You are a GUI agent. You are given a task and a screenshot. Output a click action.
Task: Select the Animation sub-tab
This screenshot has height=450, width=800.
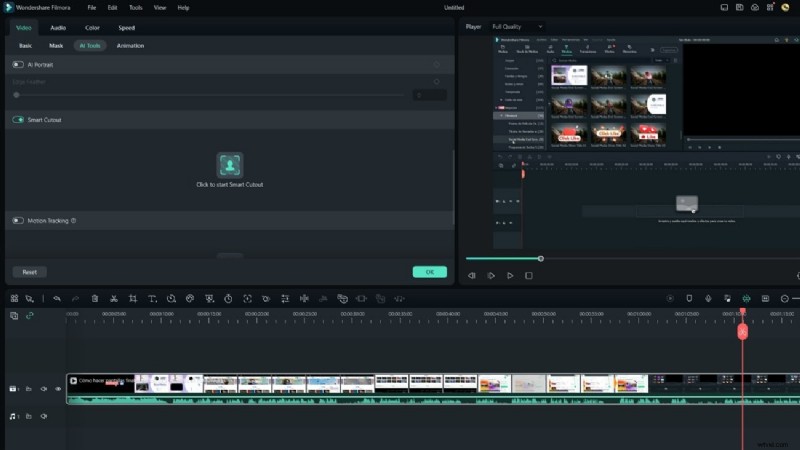coord(130,46)
